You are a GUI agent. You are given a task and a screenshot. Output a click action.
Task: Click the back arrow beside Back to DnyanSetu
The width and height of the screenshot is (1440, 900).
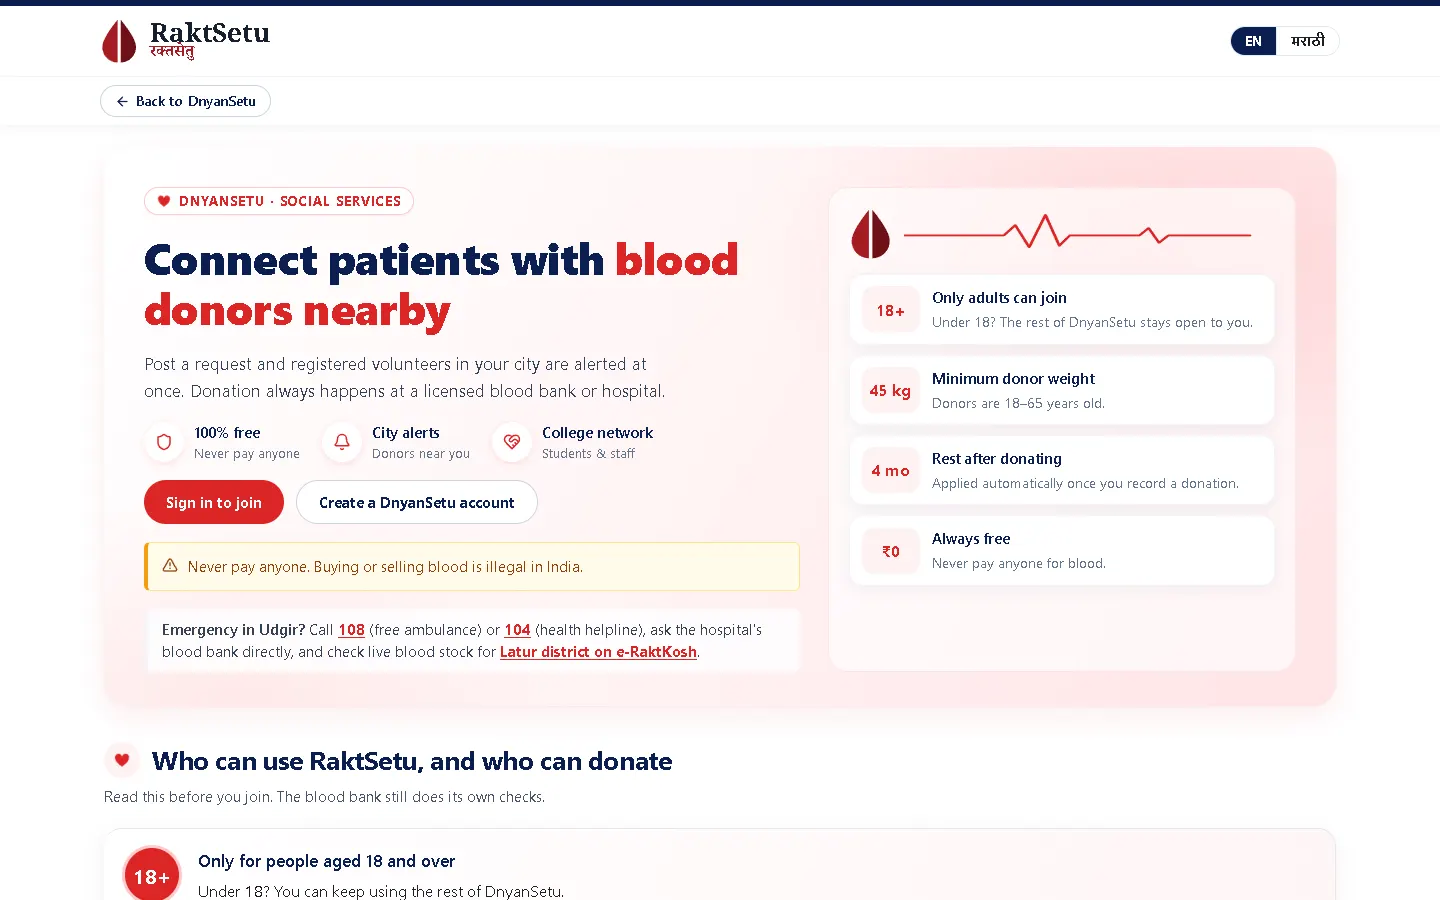pyautogui.click(x=122, y=101)
